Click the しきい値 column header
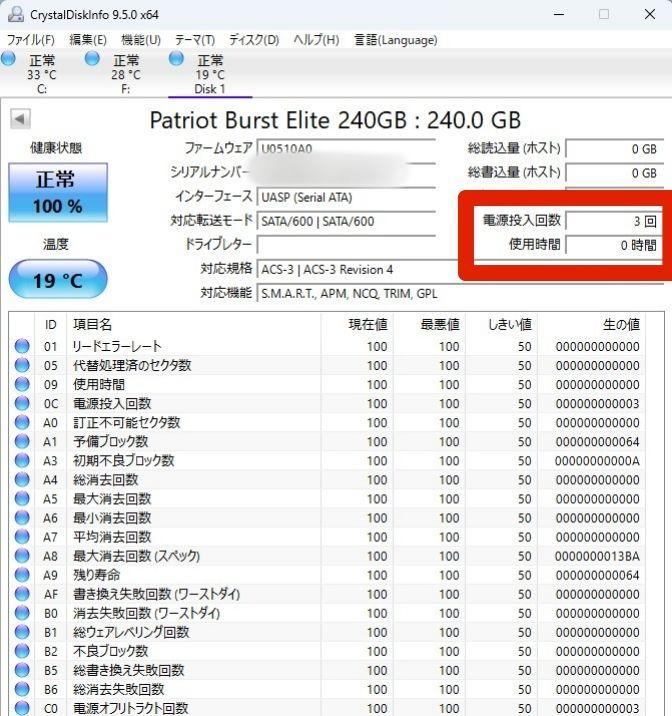This screenshot has width=672, height=716. pyautogui.click(x=501, y=325)
